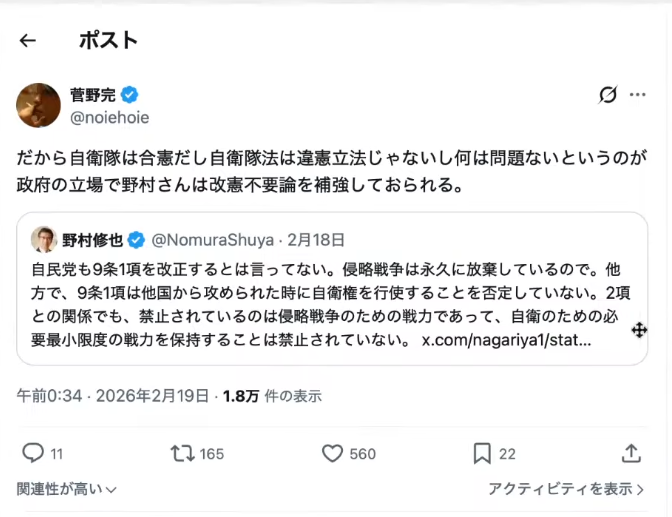Click the 菅野完 display name
The image size is (672, 517).
tap(93, 95)
